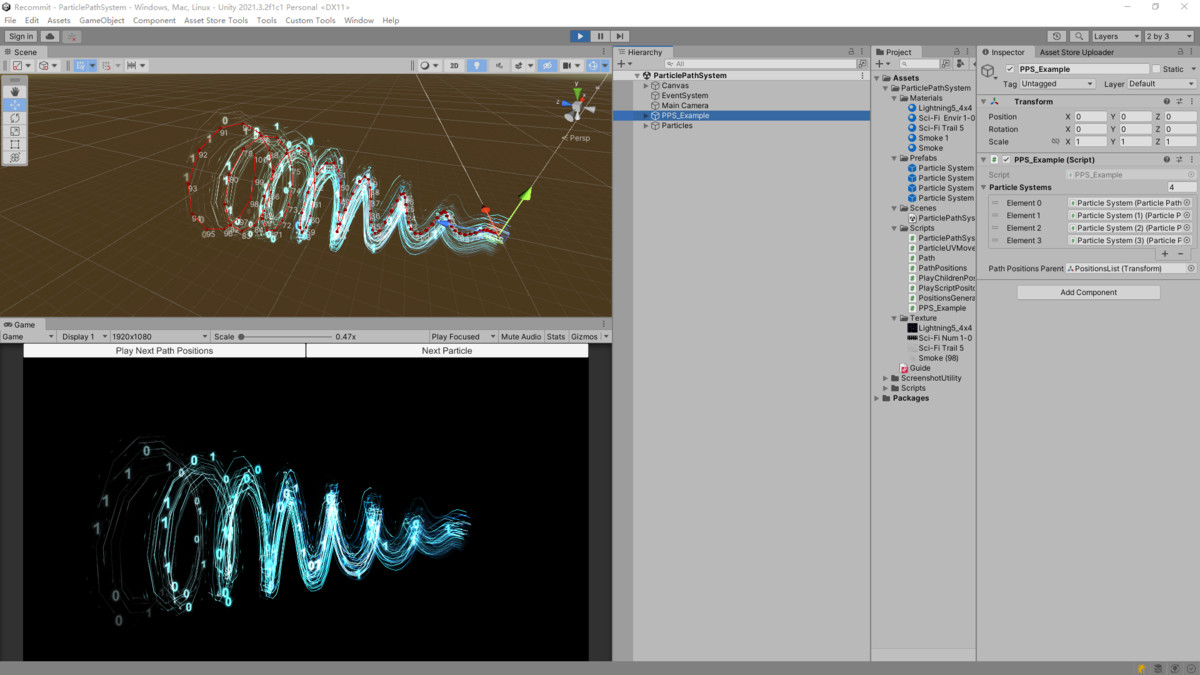Viewport: 1200px width, 675px height.
Task: Expand the Particles object in Hierarchy
Action: pos(646,126)
